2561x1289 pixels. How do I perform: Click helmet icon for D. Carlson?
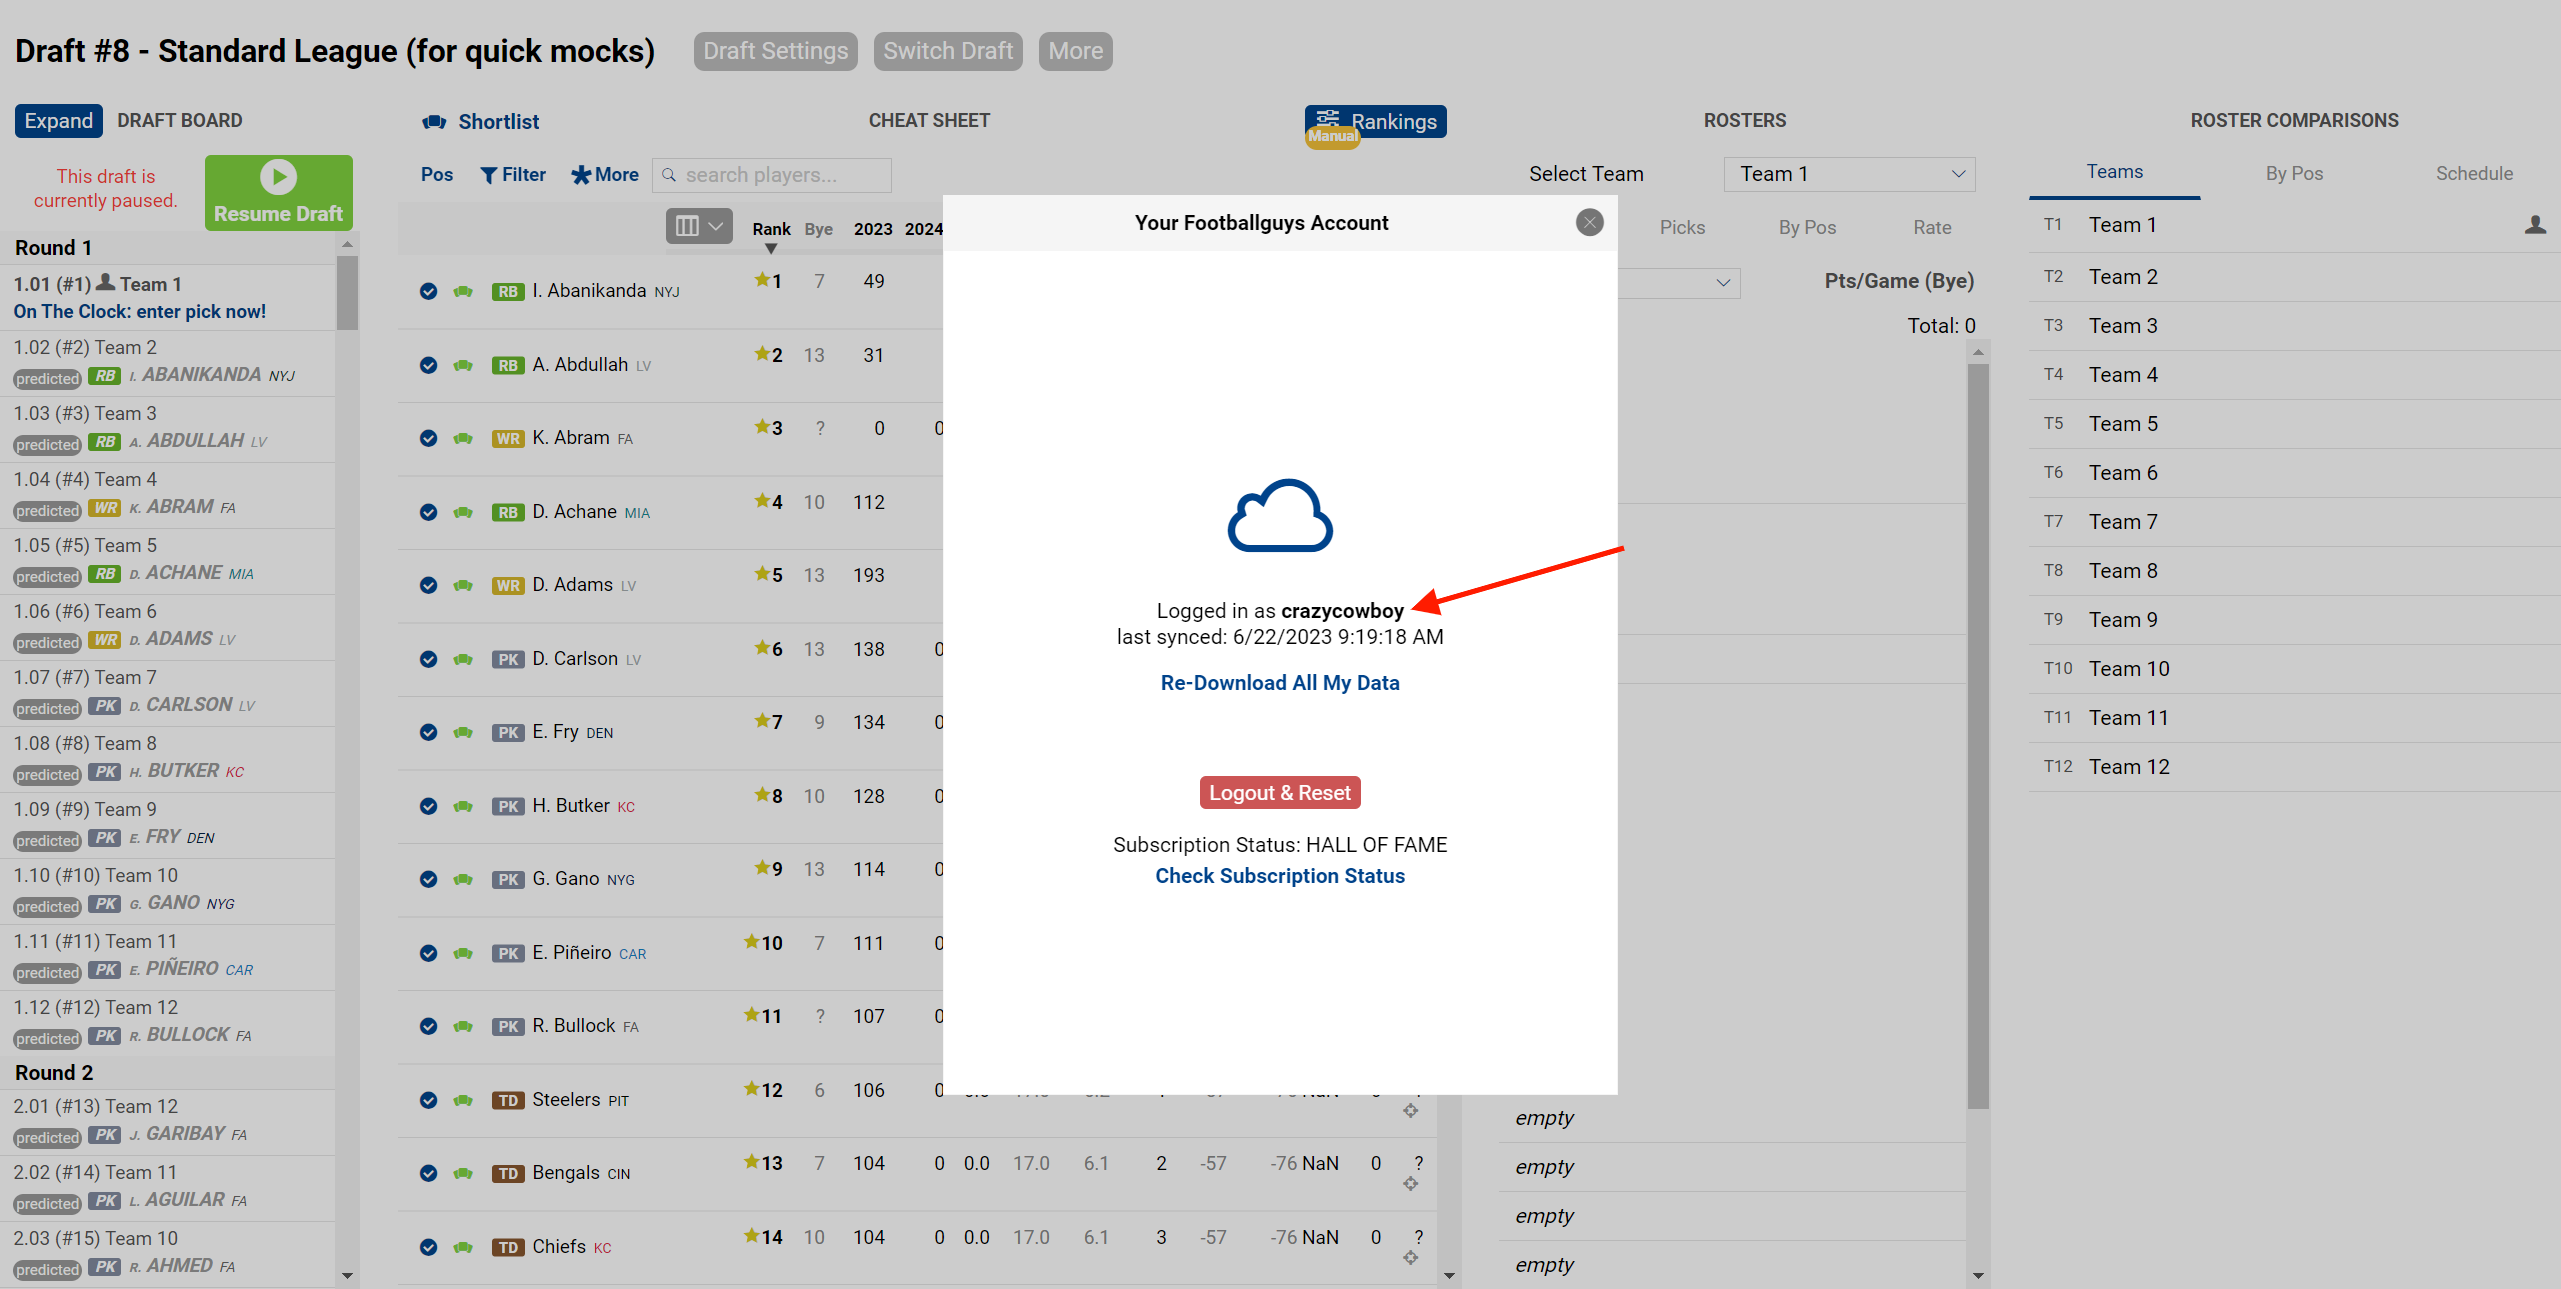[x=462, y=660]
